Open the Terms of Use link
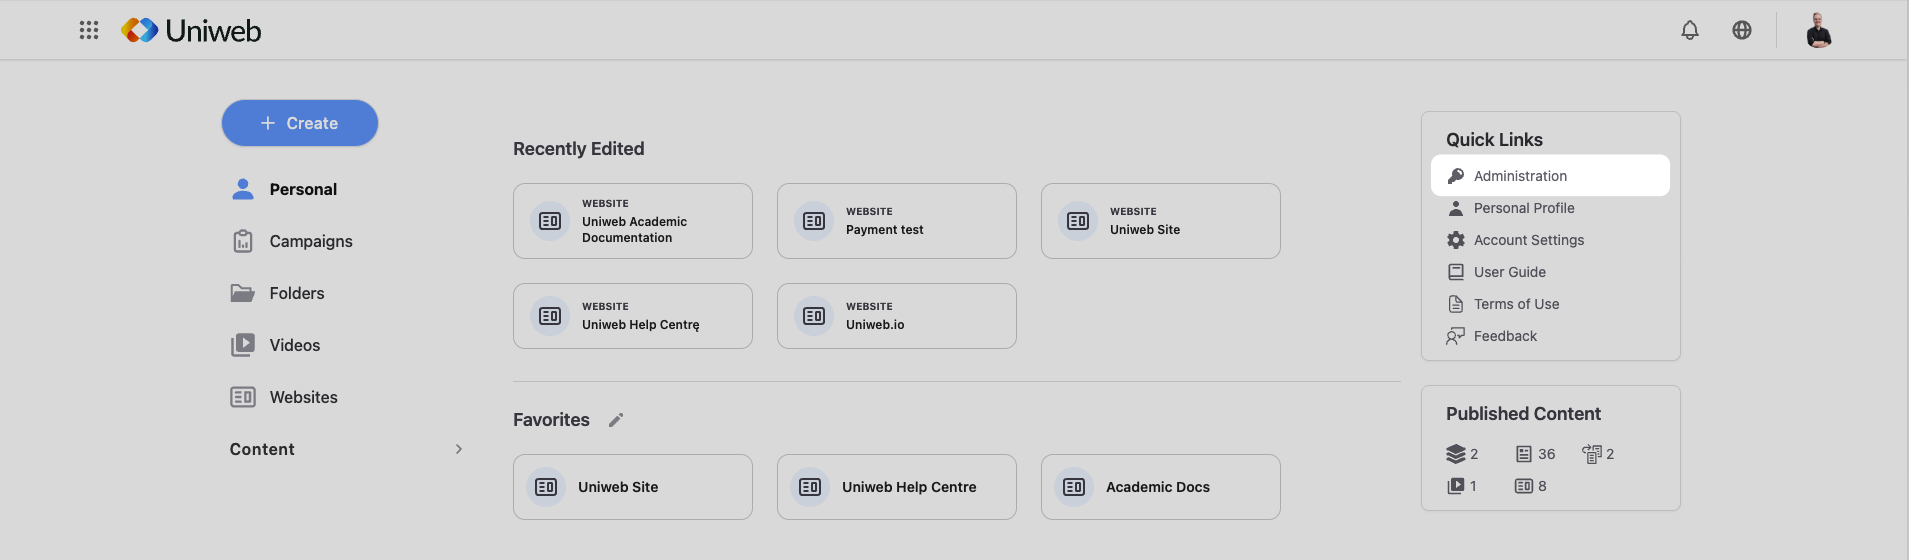Image resolution: width=1909 pixels, height=560 pixels. [1516, 304]
